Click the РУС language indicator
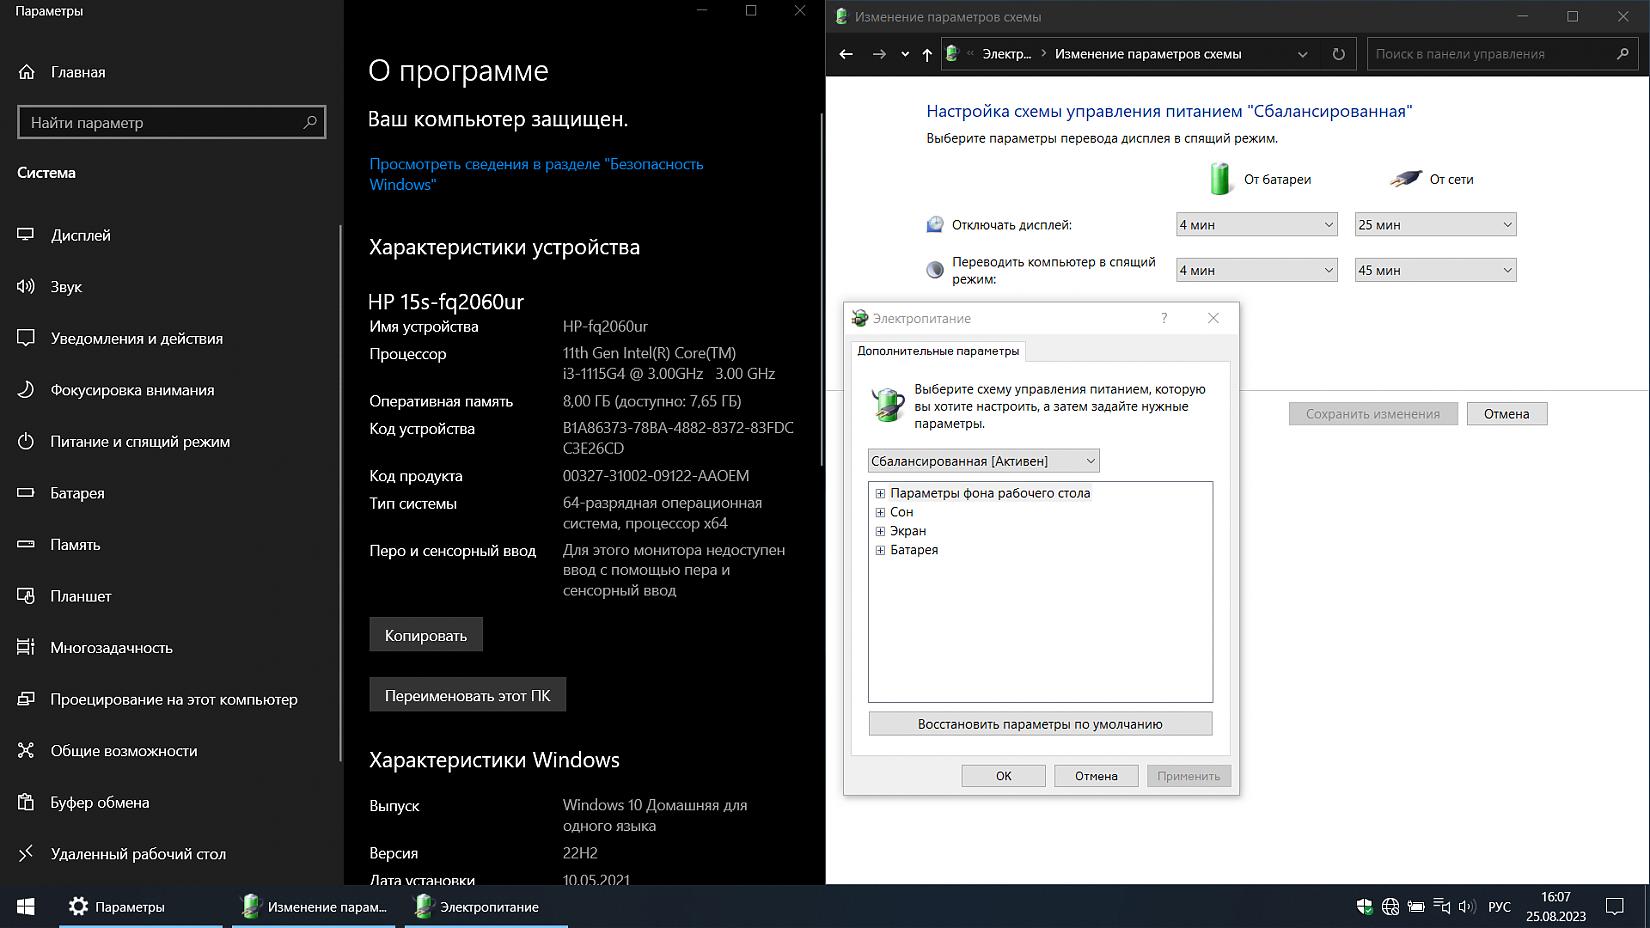 click(1500, 907)
